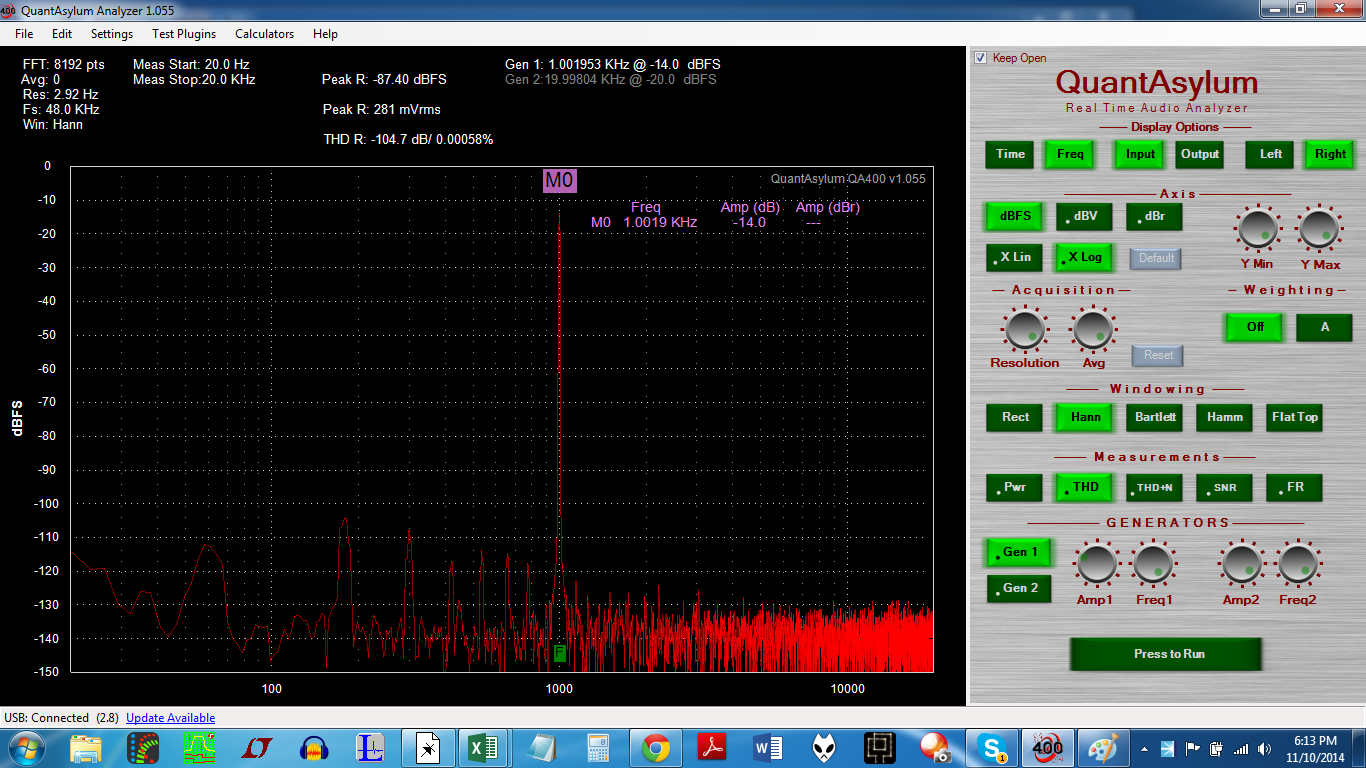This screenshot has width=1366, height=768.
Task: Click the Avg knob
Action: pos(1092,328)
